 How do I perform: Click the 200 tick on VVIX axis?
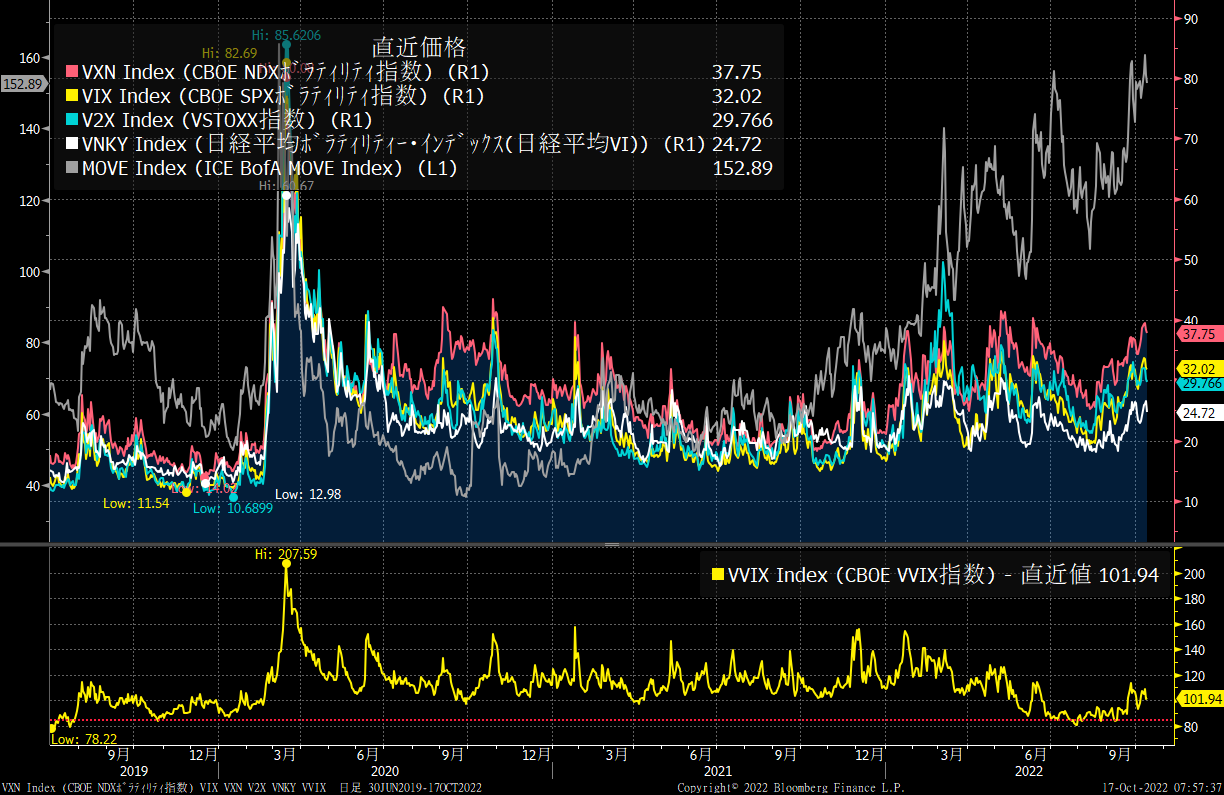click(1194, 575)
